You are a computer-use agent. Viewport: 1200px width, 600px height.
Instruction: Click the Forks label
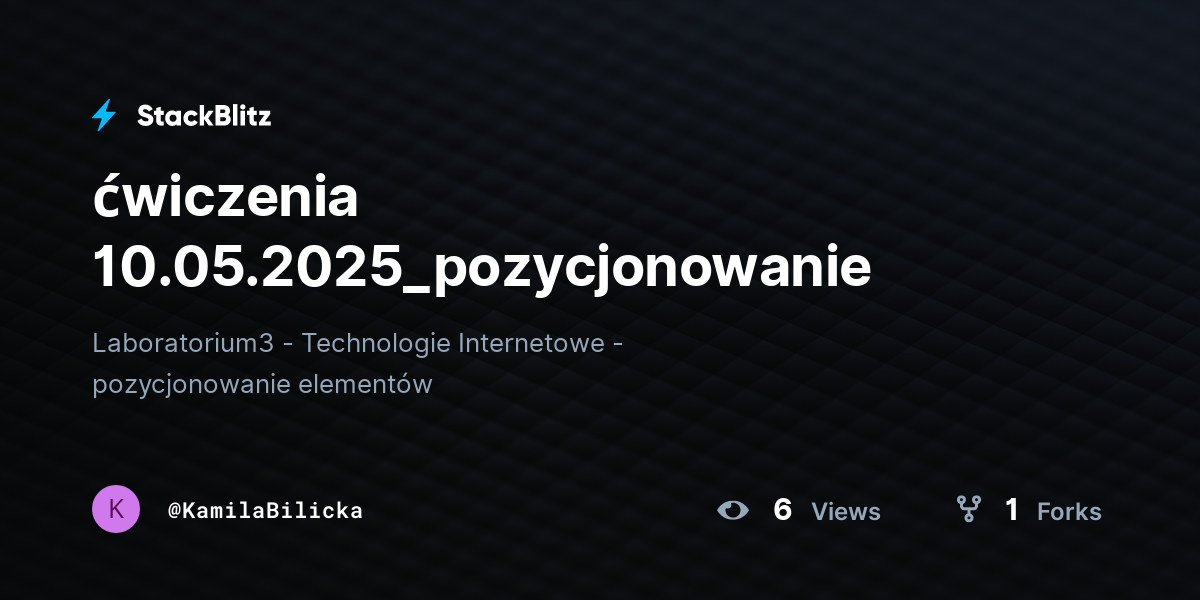1069,512
